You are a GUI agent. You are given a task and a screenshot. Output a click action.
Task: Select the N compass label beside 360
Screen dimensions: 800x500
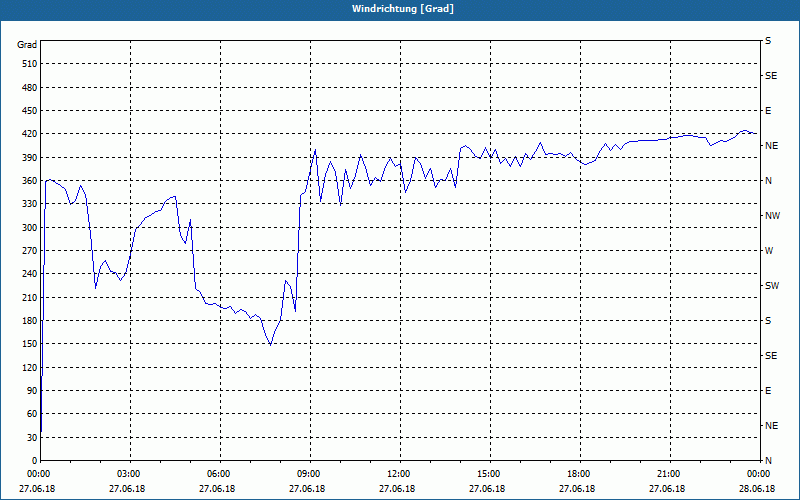[769, 181]
